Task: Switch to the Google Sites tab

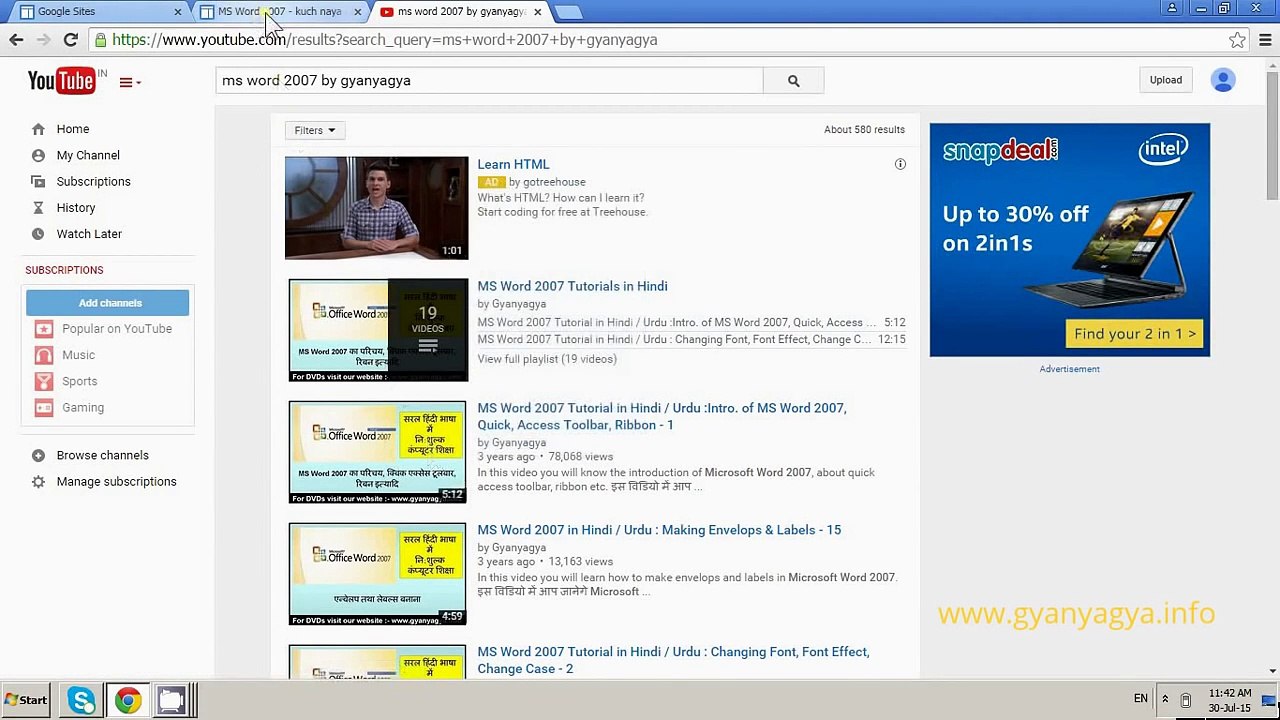Action: click(x=100, y=12)
